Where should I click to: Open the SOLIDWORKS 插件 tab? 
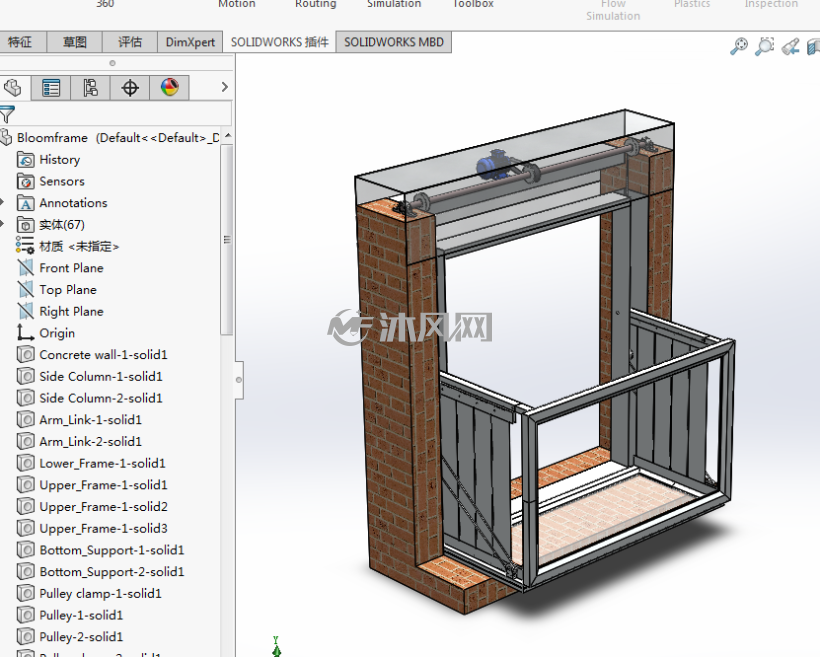[280, 42]
